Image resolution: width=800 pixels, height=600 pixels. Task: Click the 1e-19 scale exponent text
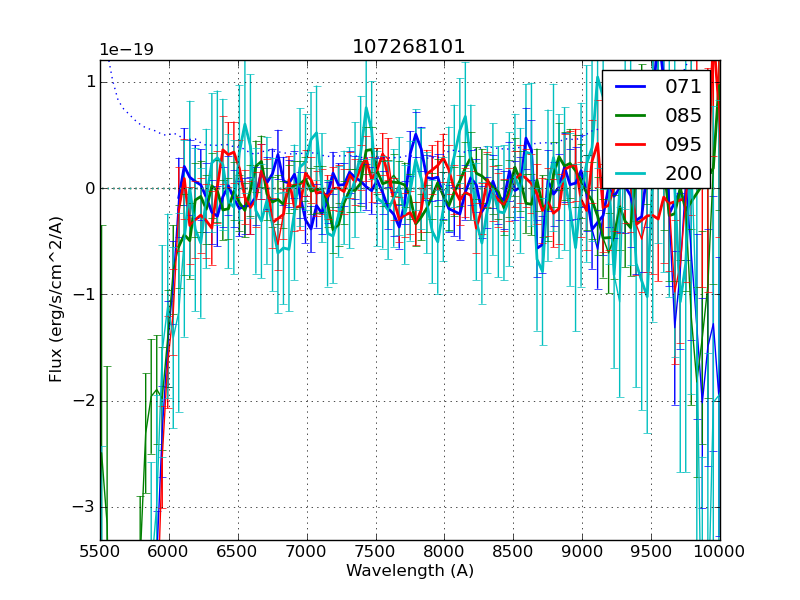tap(126, 50)
